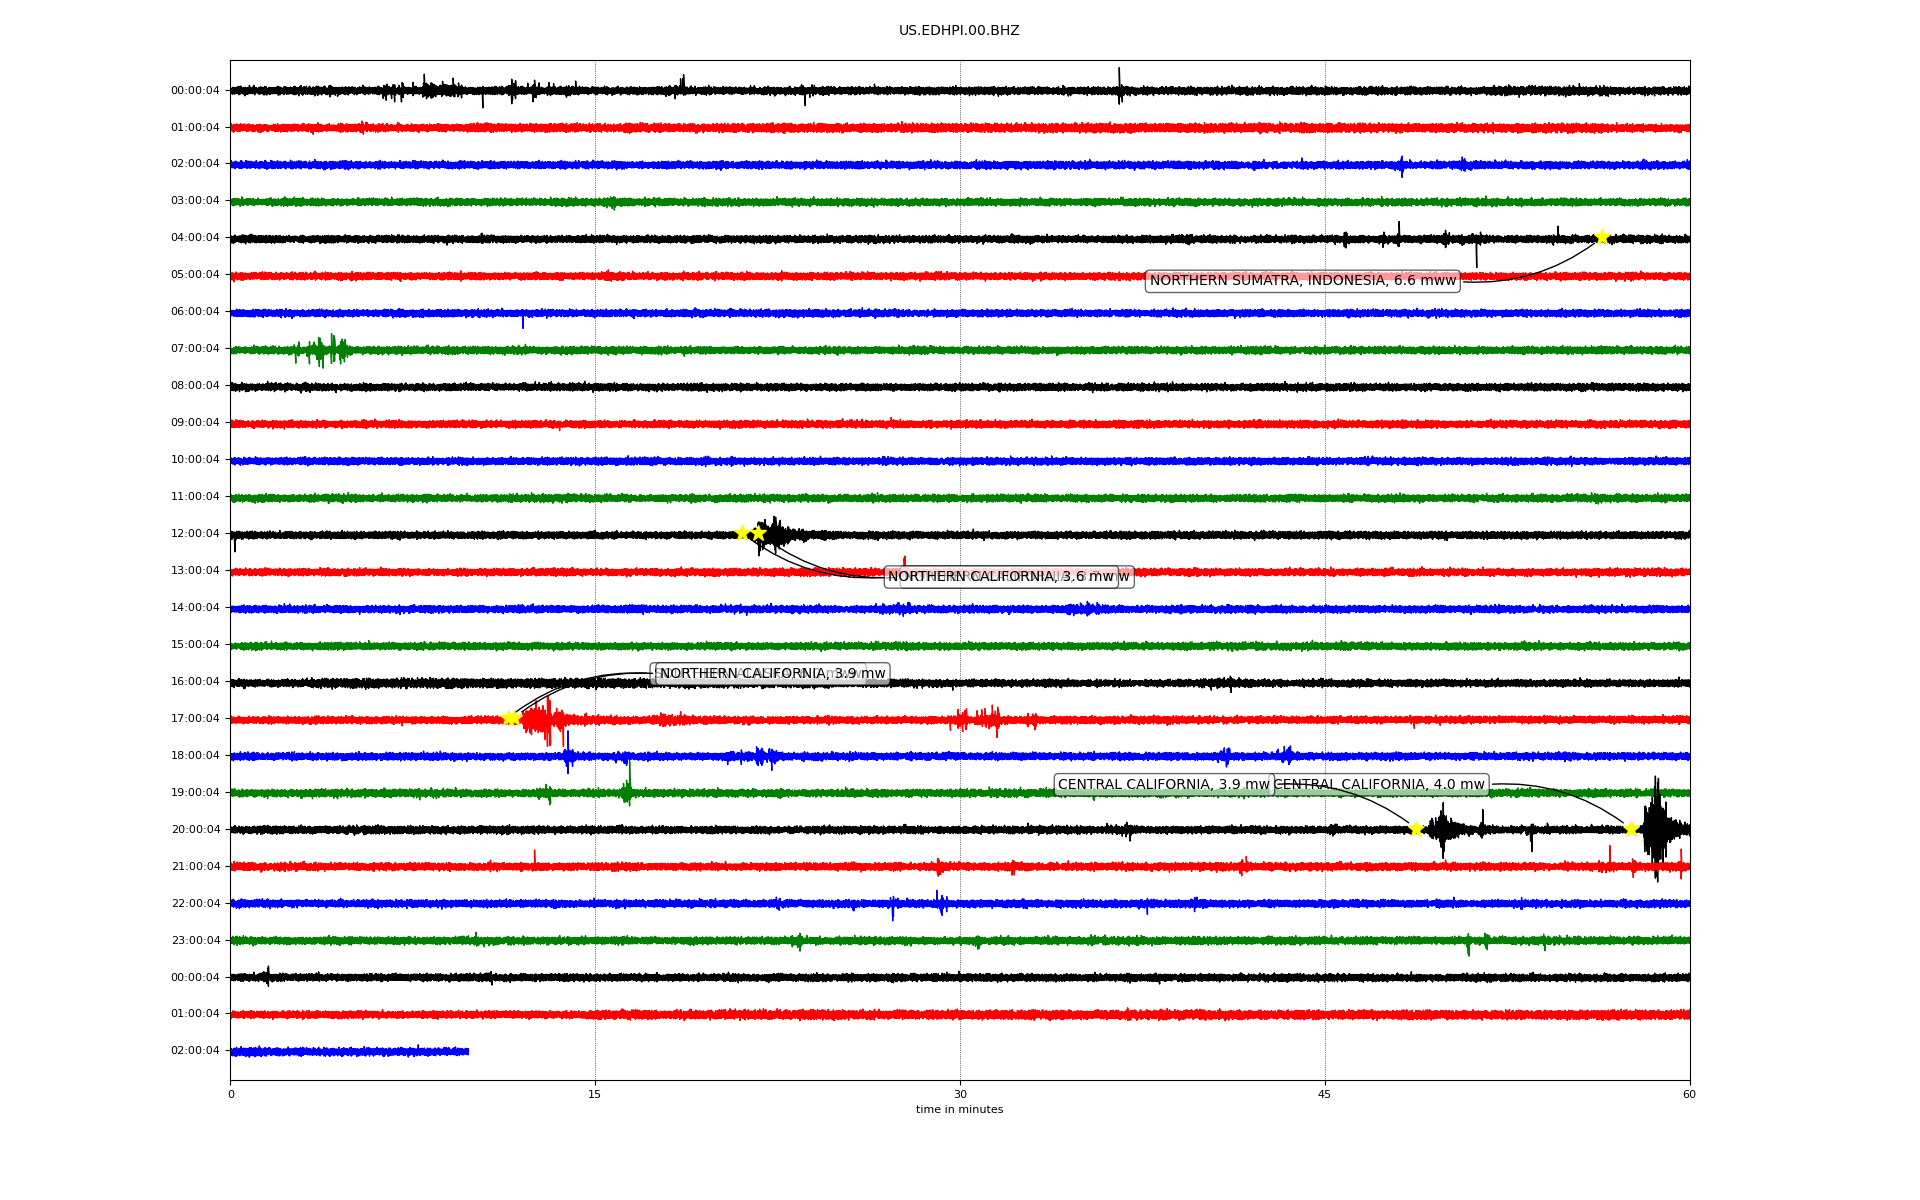Click the Northern Sumatra, Indonesia 6.6 label
This screenshot has height=1200, width=1920.
coord(1302,281)
